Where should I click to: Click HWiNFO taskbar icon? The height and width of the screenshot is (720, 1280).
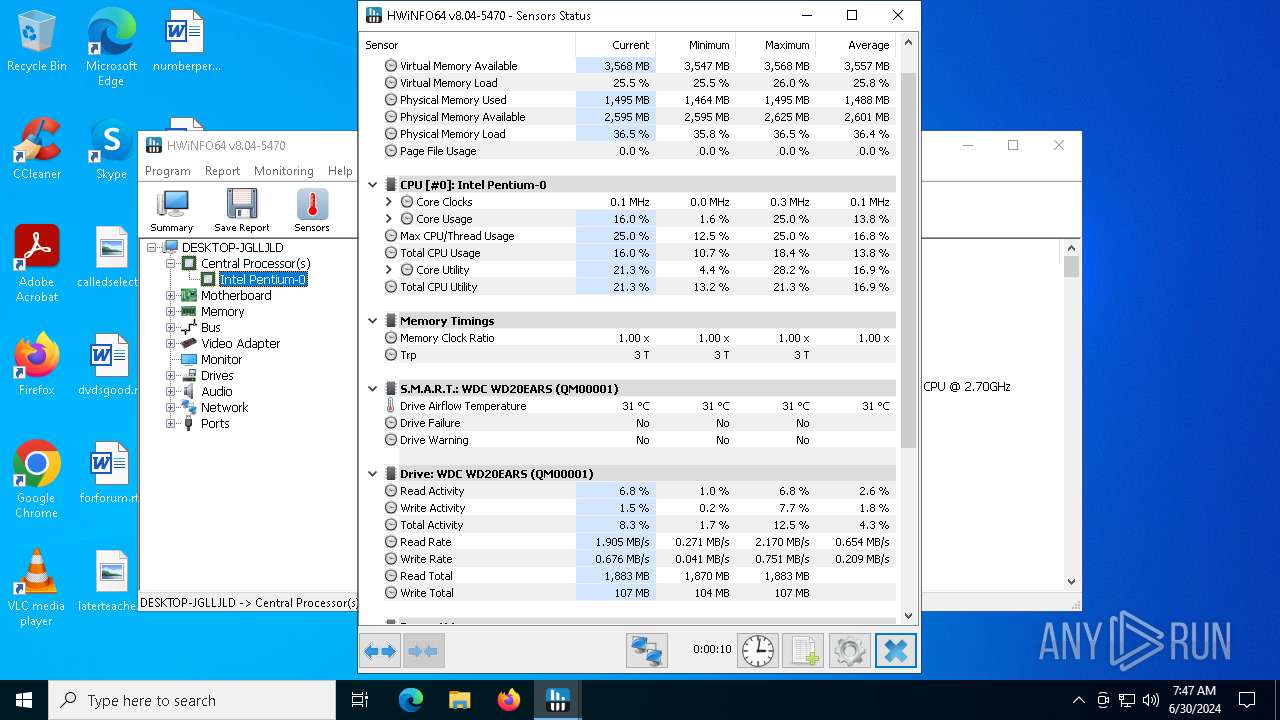tap(557, 700)
